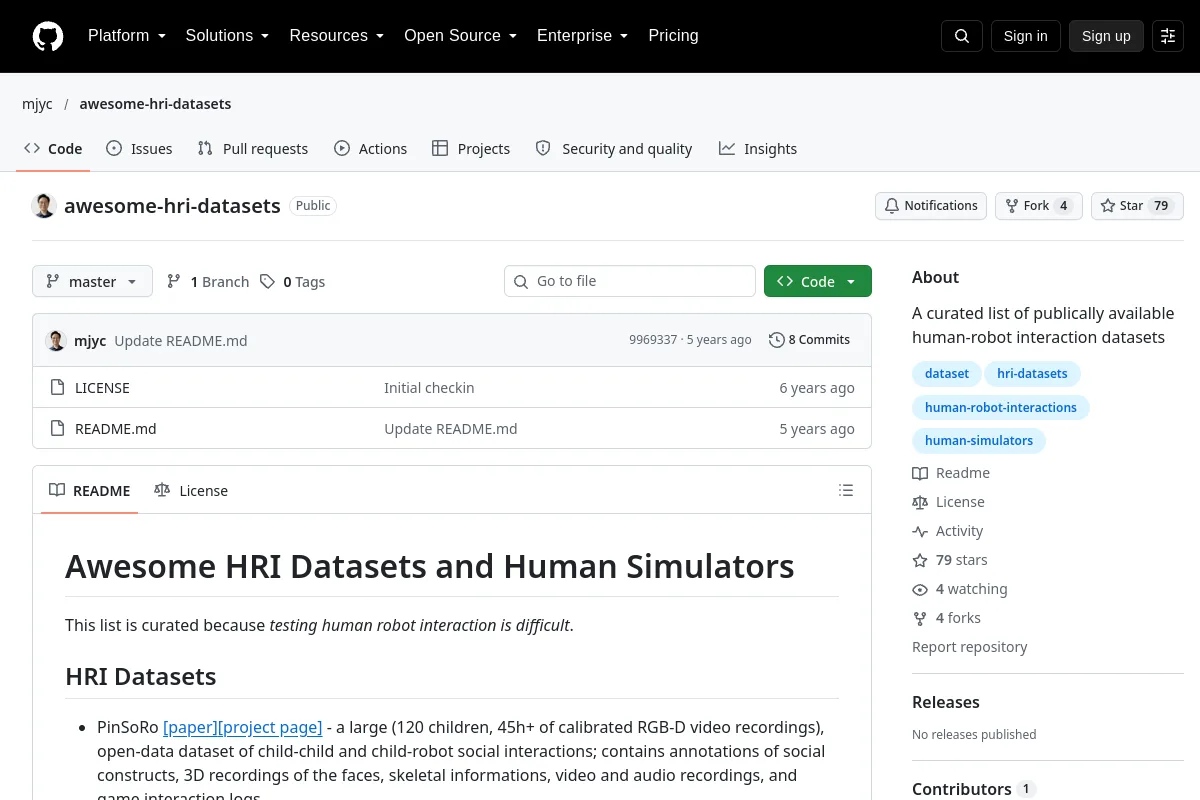The height and width of the screenshot is (800, 1200).
Task: View the 79 stars link
Action: pos(950,560)
